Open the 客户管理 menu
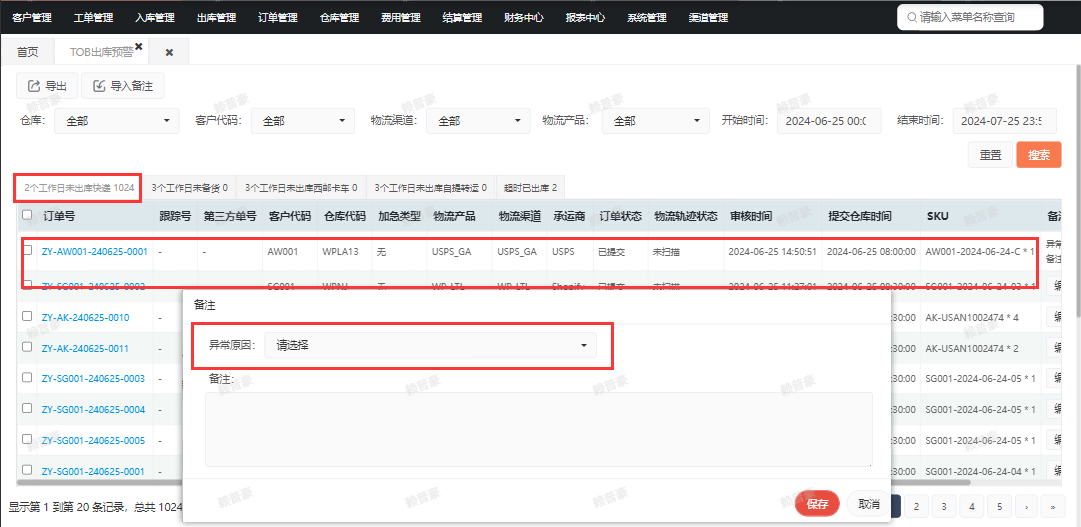 (32, 18)
